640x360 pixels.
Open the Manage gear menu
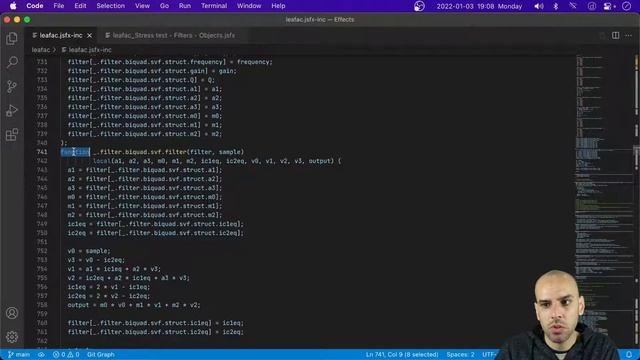coord(12,336)
